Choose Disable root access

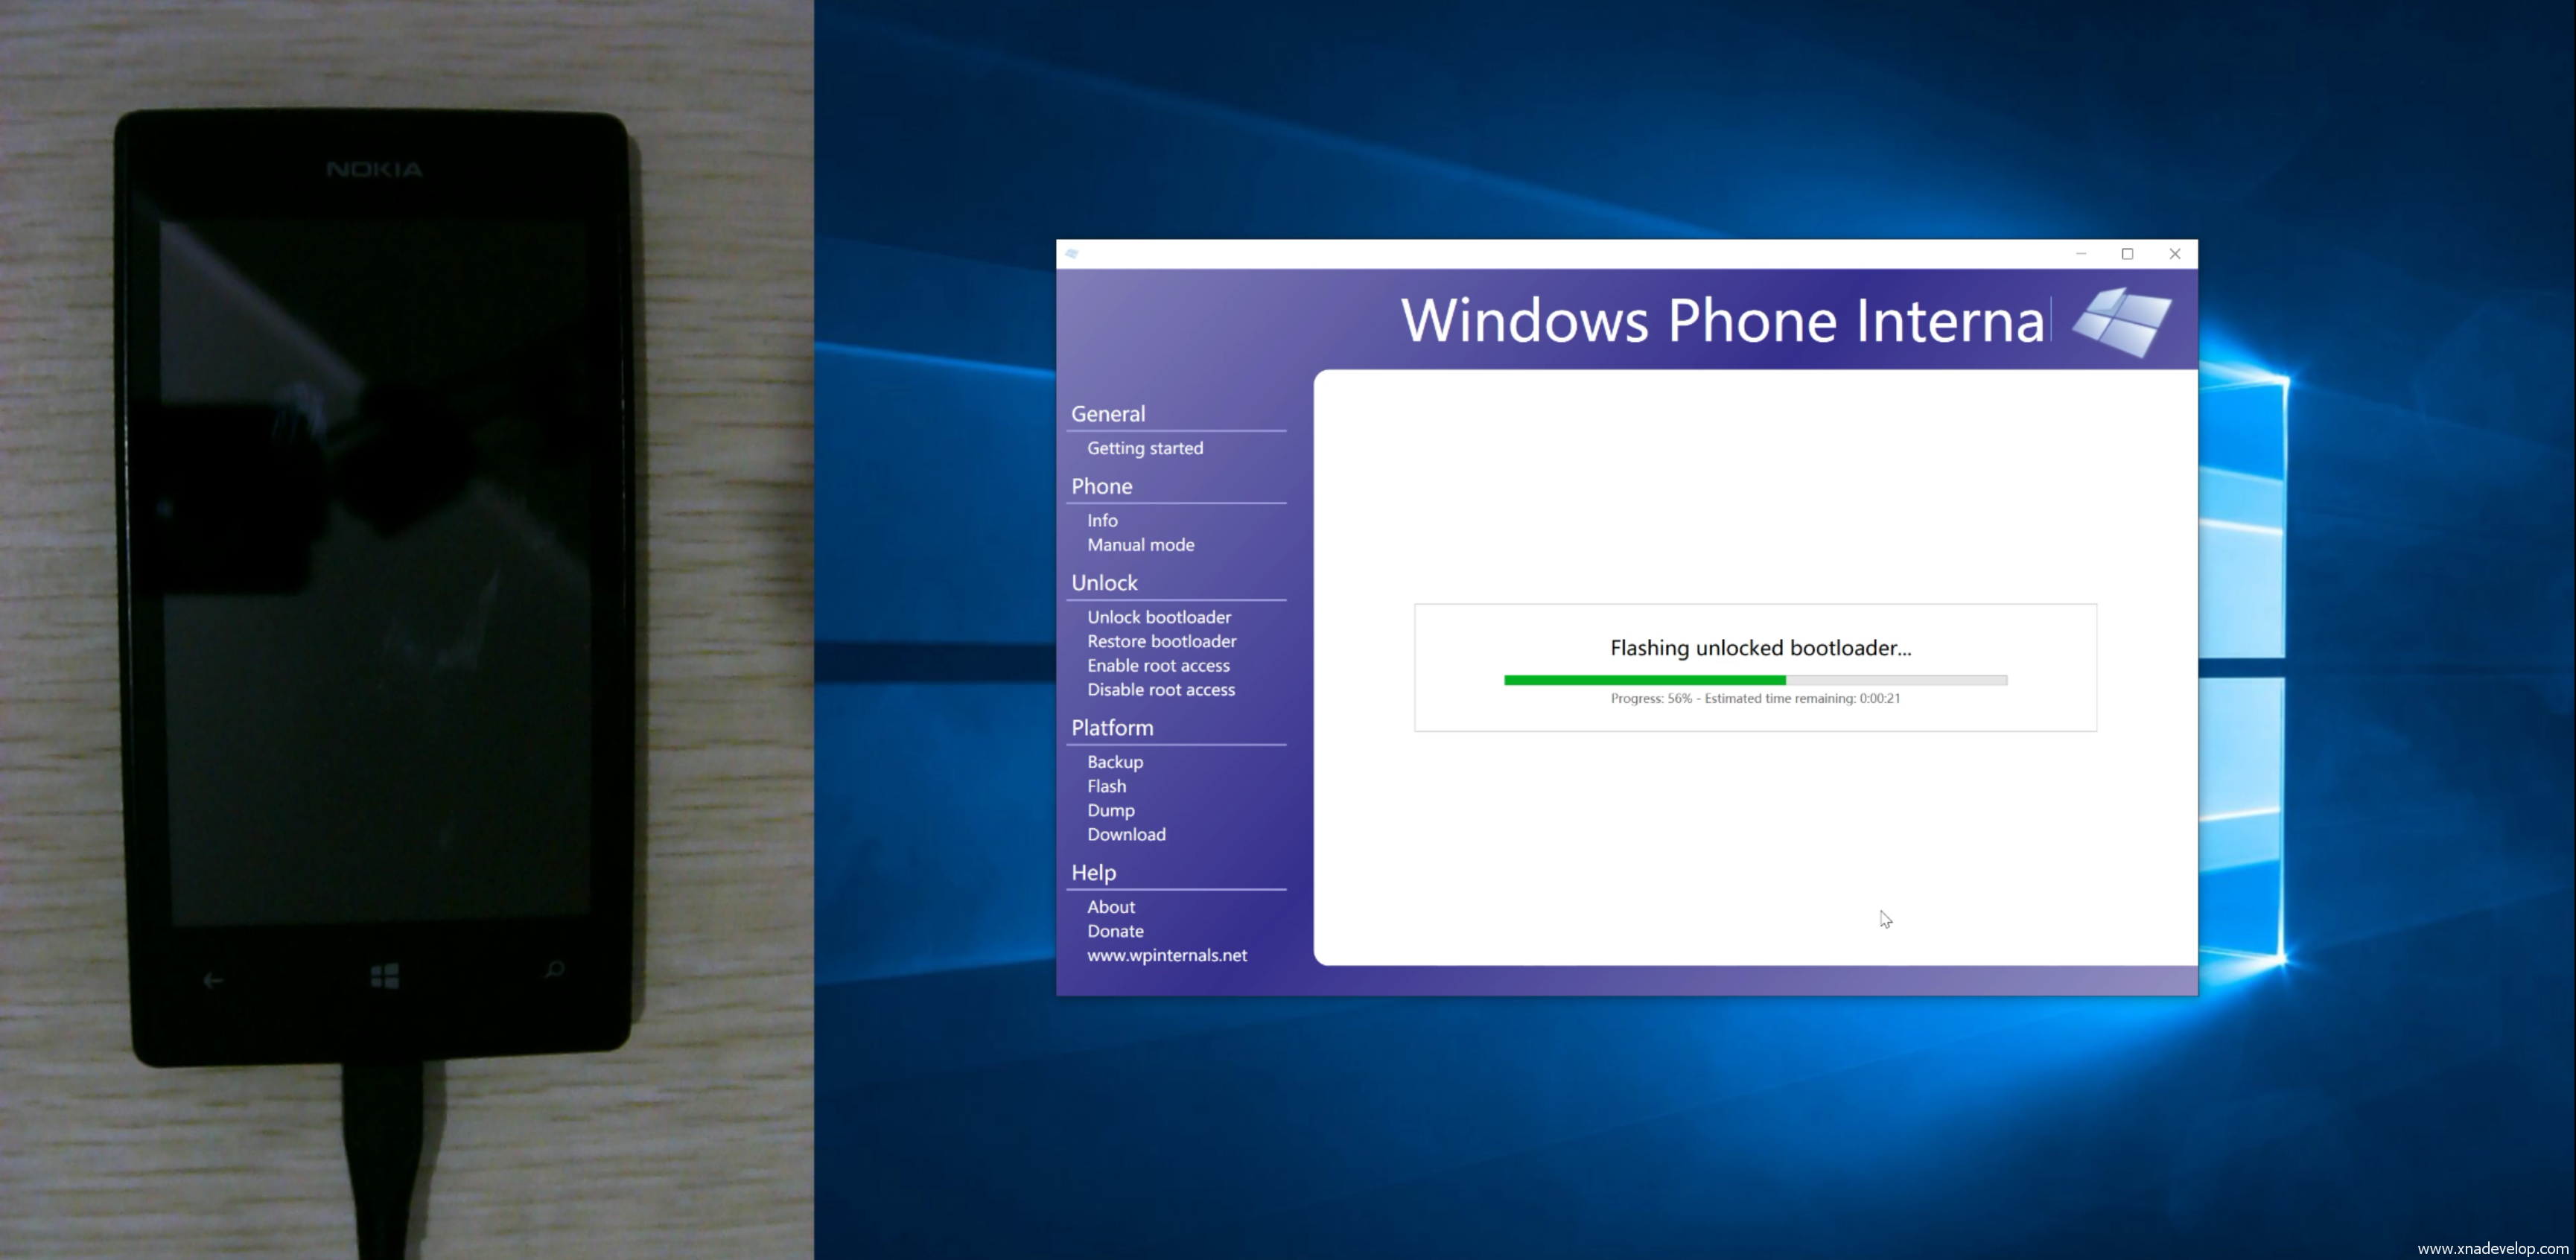pos(1160,690)
